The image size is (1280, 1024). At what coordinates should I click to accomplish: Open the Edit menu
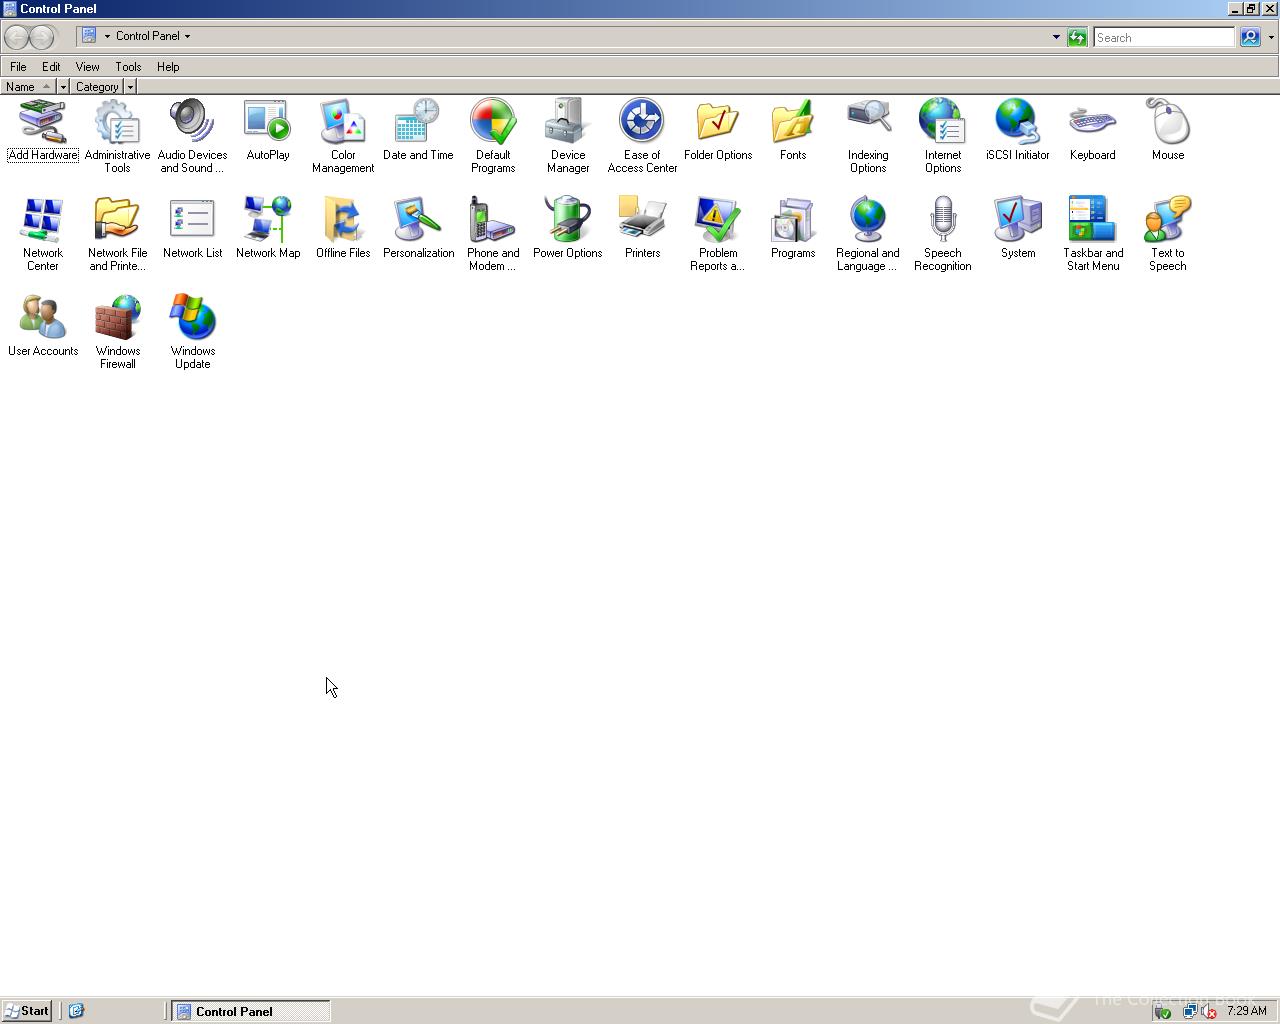click(51, 67)
